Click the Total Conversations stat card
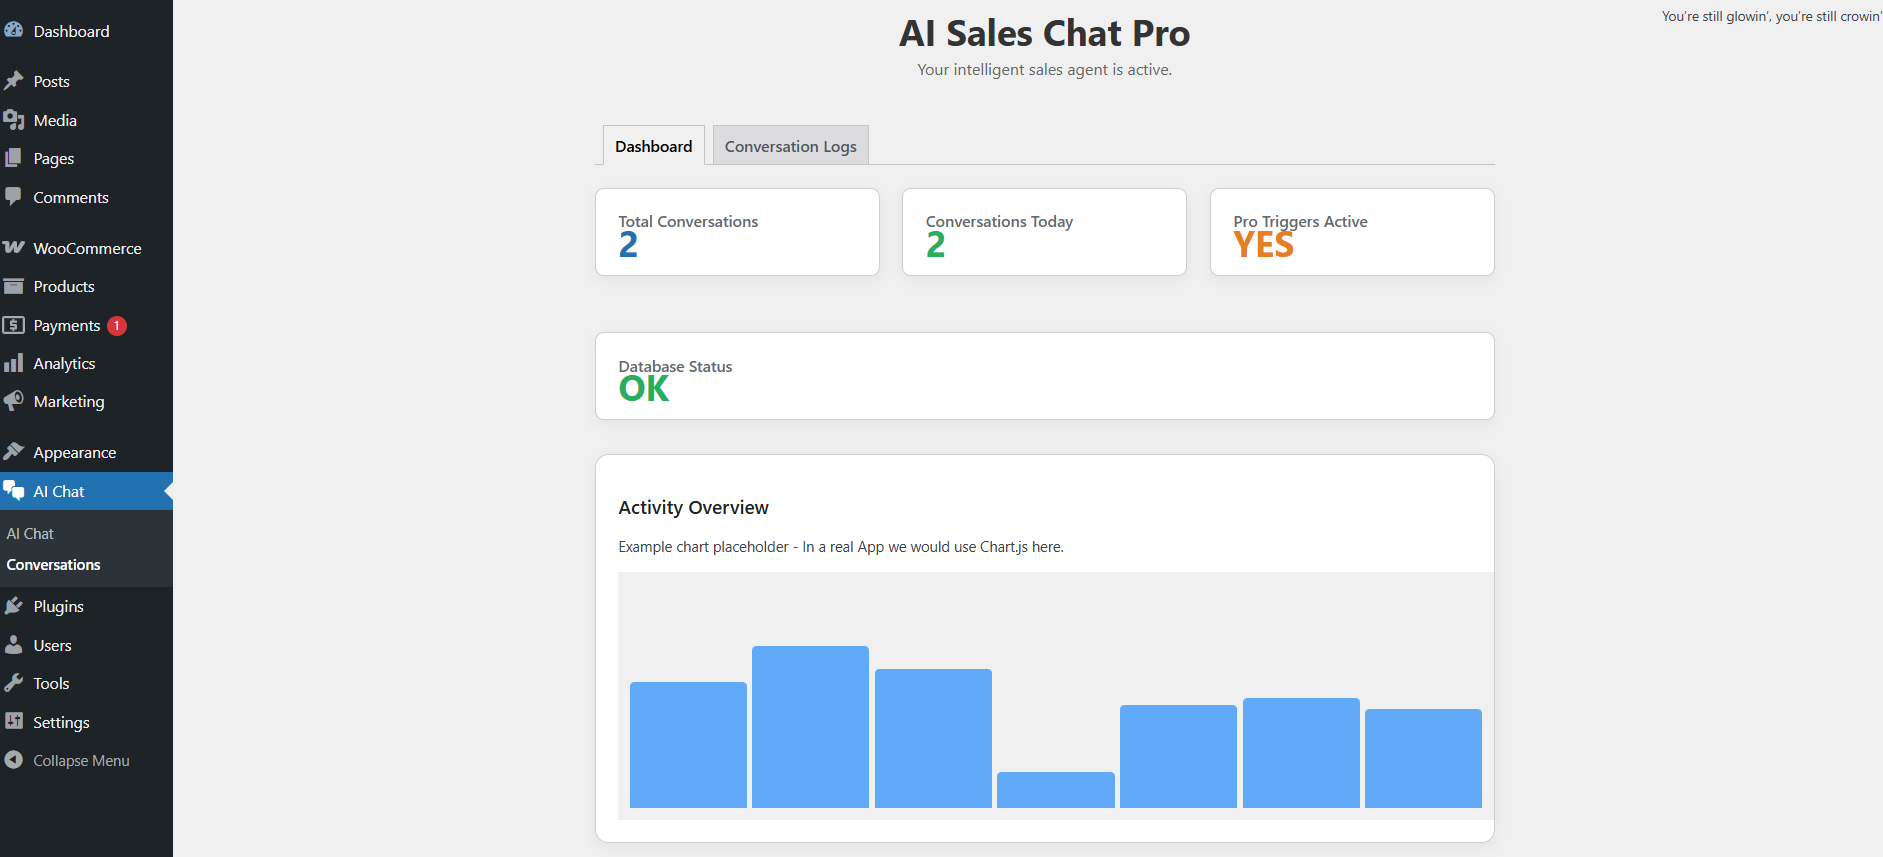 point(737,232)
